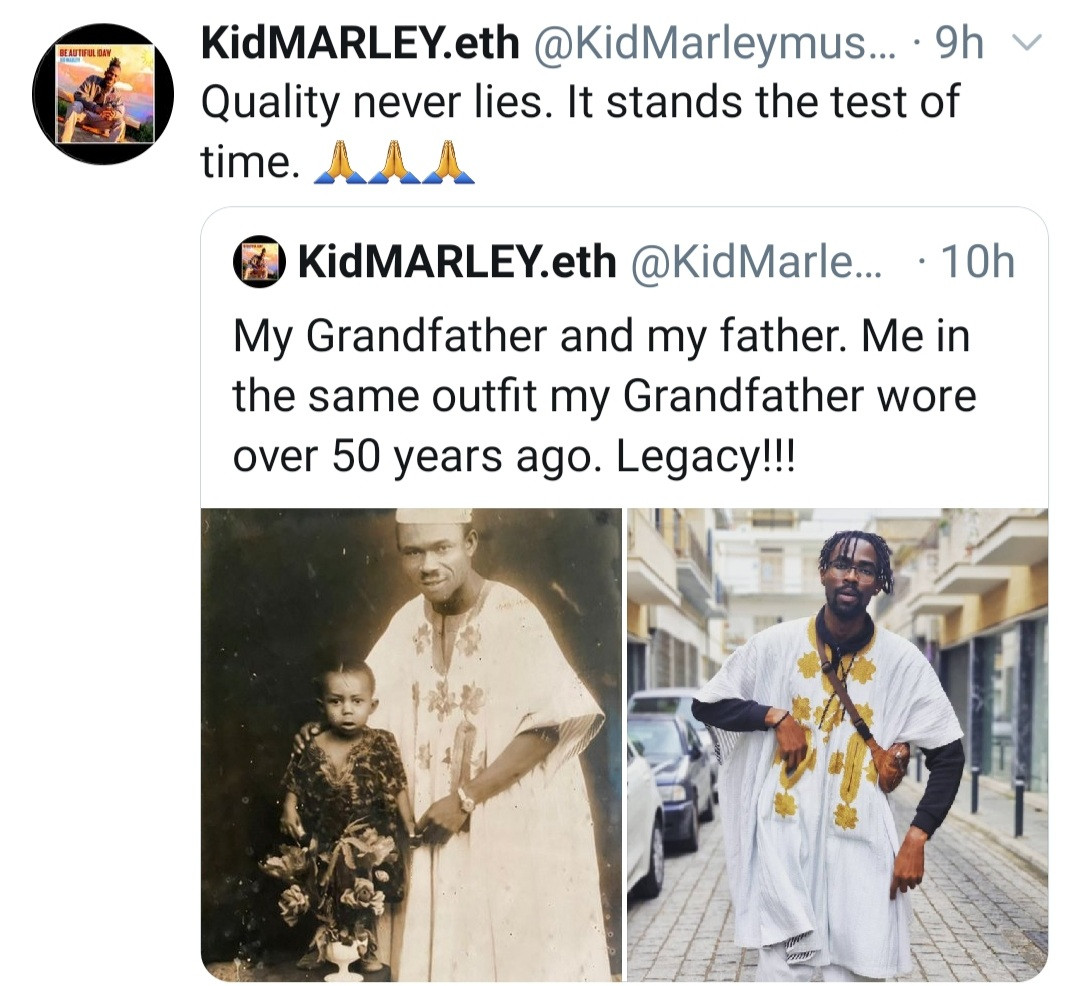Open the top KidMARLEY.eth display name
The image size is (1080, 986).
tap(361, 44)
